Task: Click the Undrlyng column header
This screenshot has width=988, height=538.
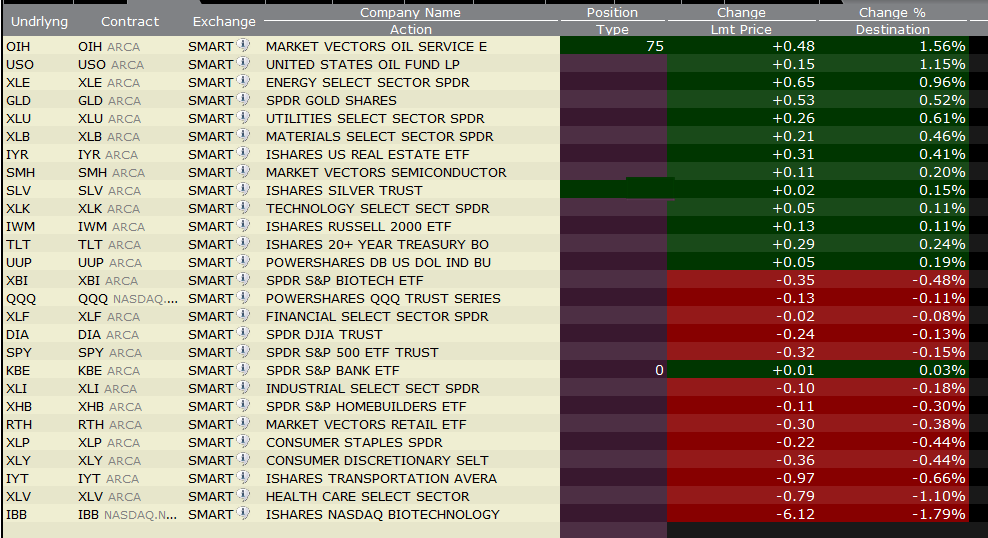Action: coord(39,21)
